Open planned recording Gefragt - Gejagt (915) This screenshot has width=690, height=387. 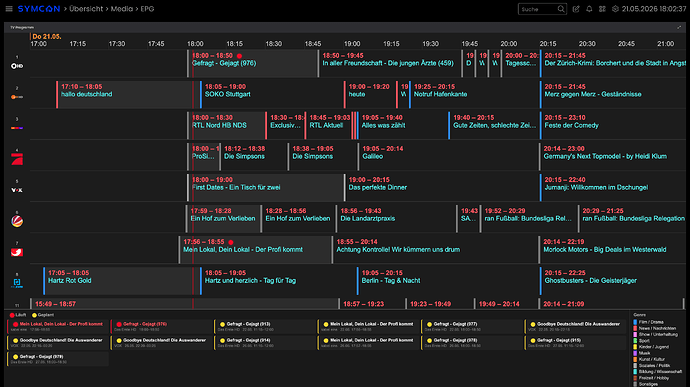click(575, 343)
